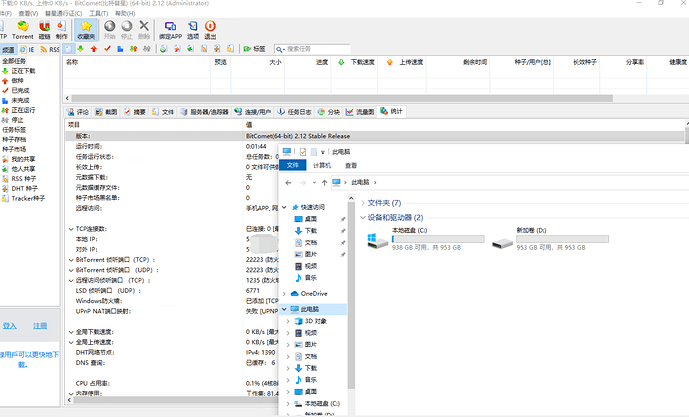
Task: Collapse the 设备和驱动器 group
Action: tap(362, 217)
